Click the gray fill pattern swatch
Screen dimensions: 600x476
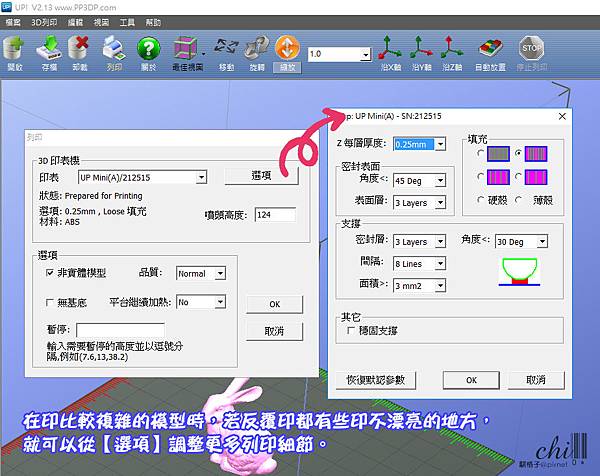[x=498, y=154]
